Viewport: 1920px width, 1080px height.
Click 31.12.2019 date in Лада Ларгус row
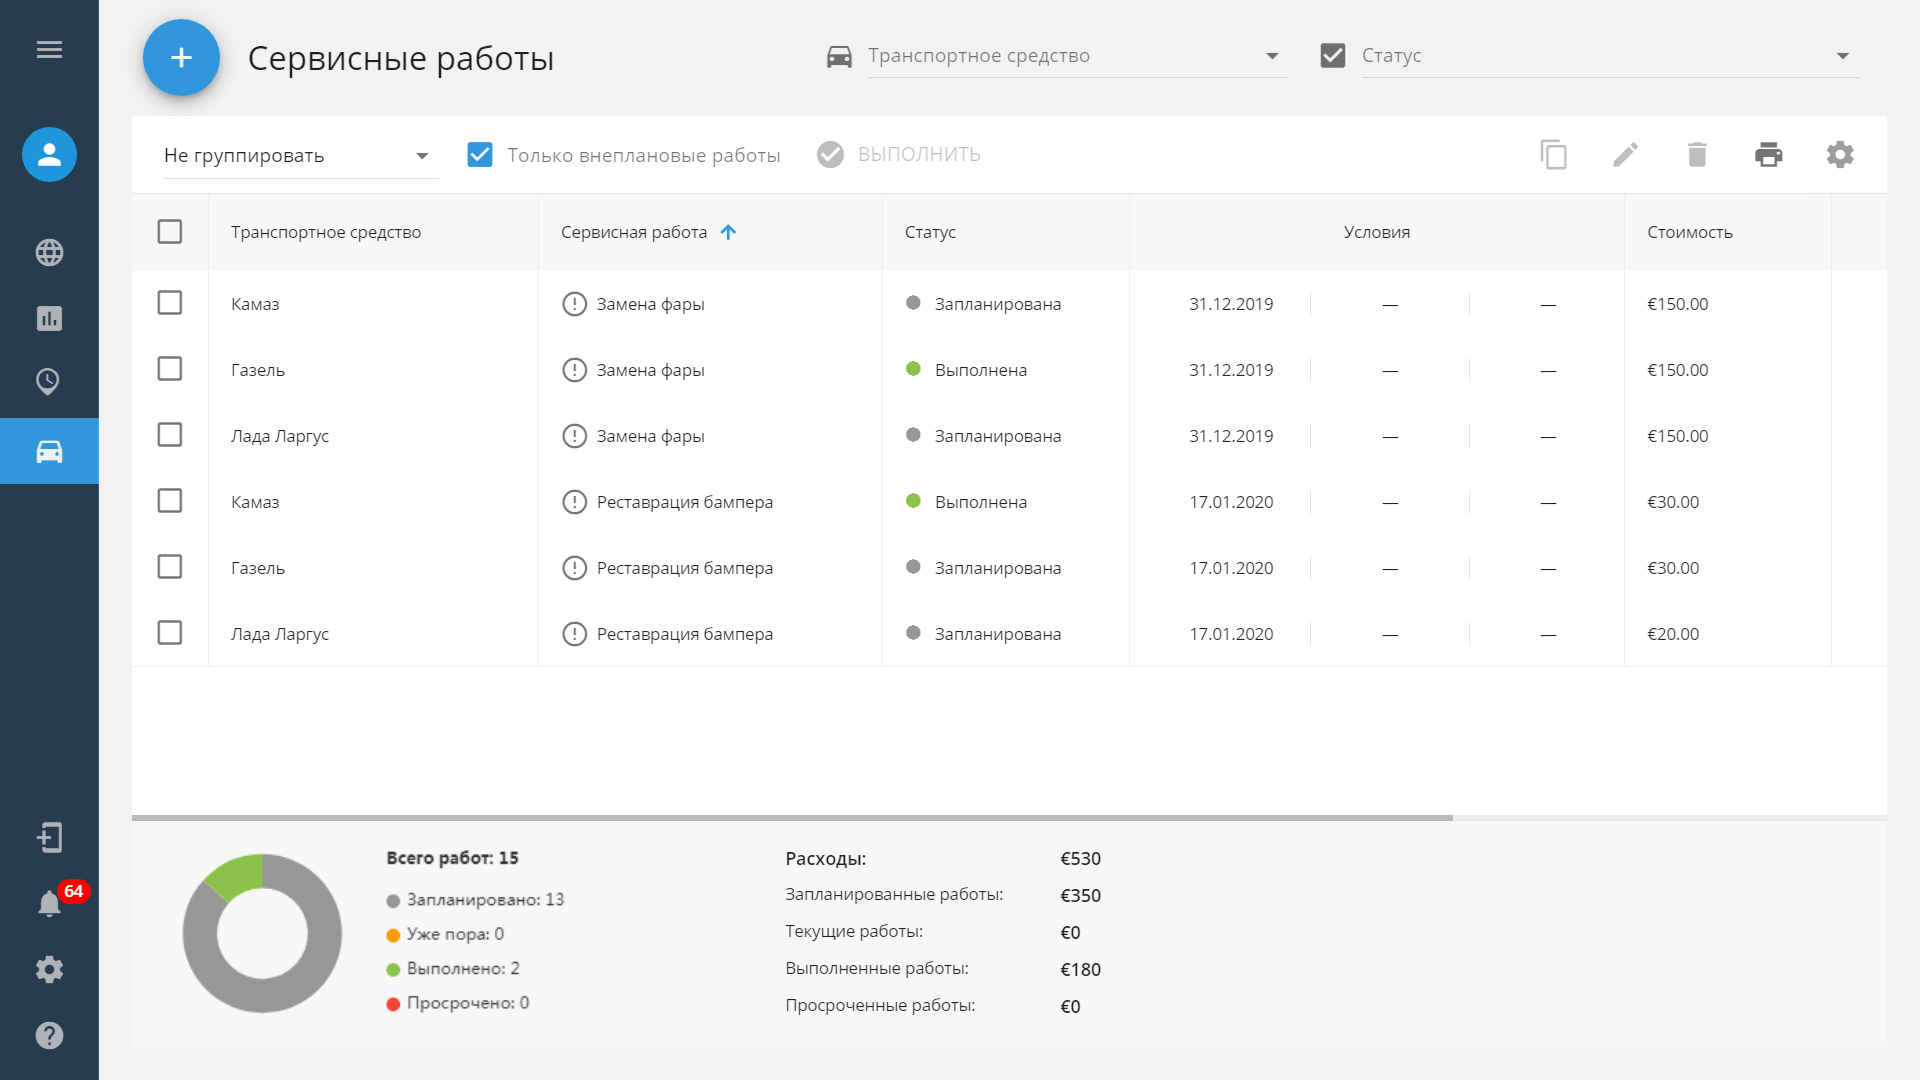point(1231,436)
